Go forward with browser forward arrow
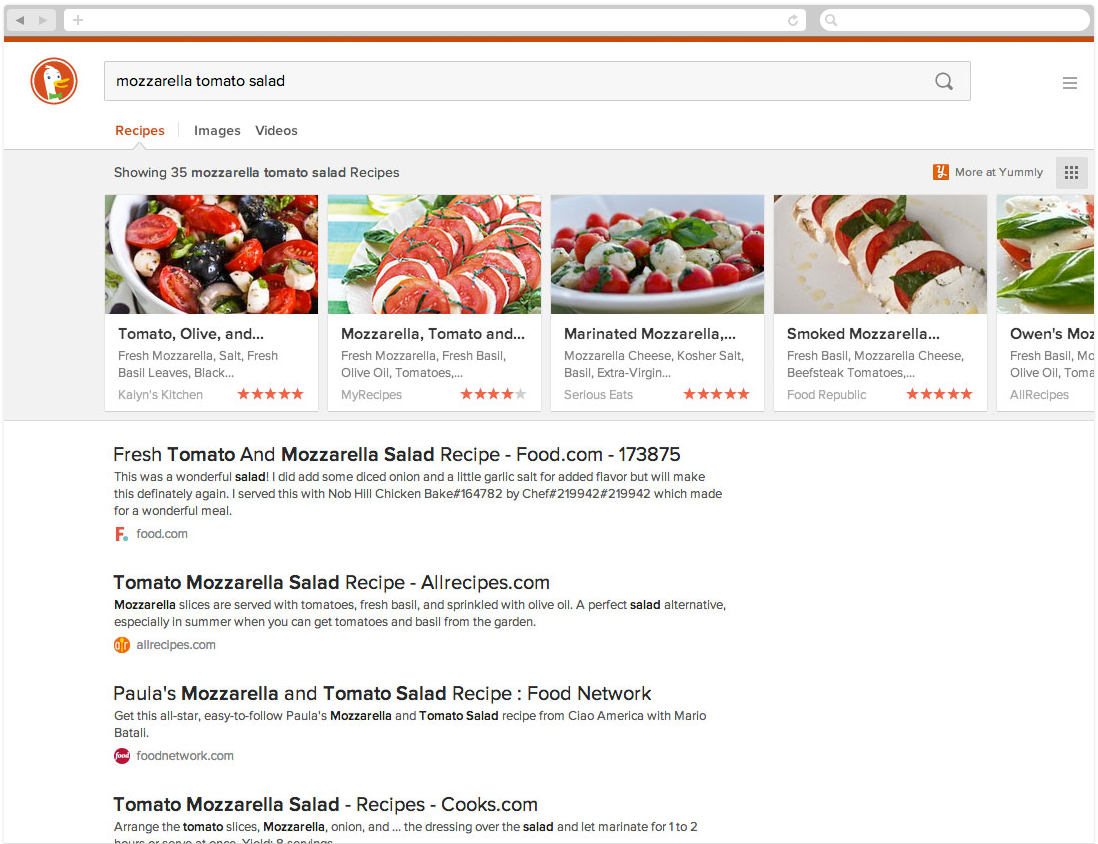The image size is (1098, 844). (x=43, y=20)
